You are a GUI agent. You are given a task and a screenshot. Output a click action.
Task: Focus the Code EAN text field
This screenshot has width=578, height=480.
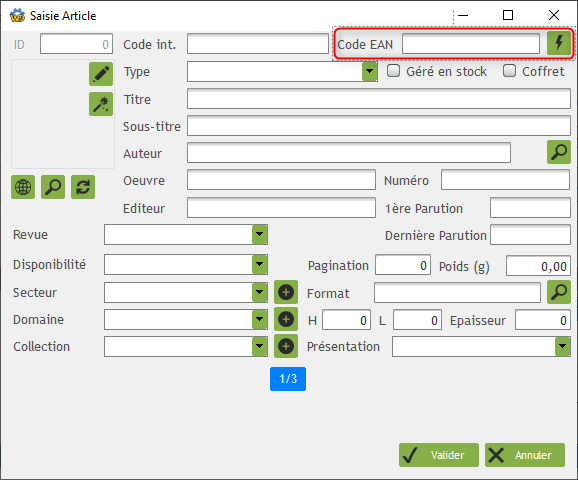[471, 44]
